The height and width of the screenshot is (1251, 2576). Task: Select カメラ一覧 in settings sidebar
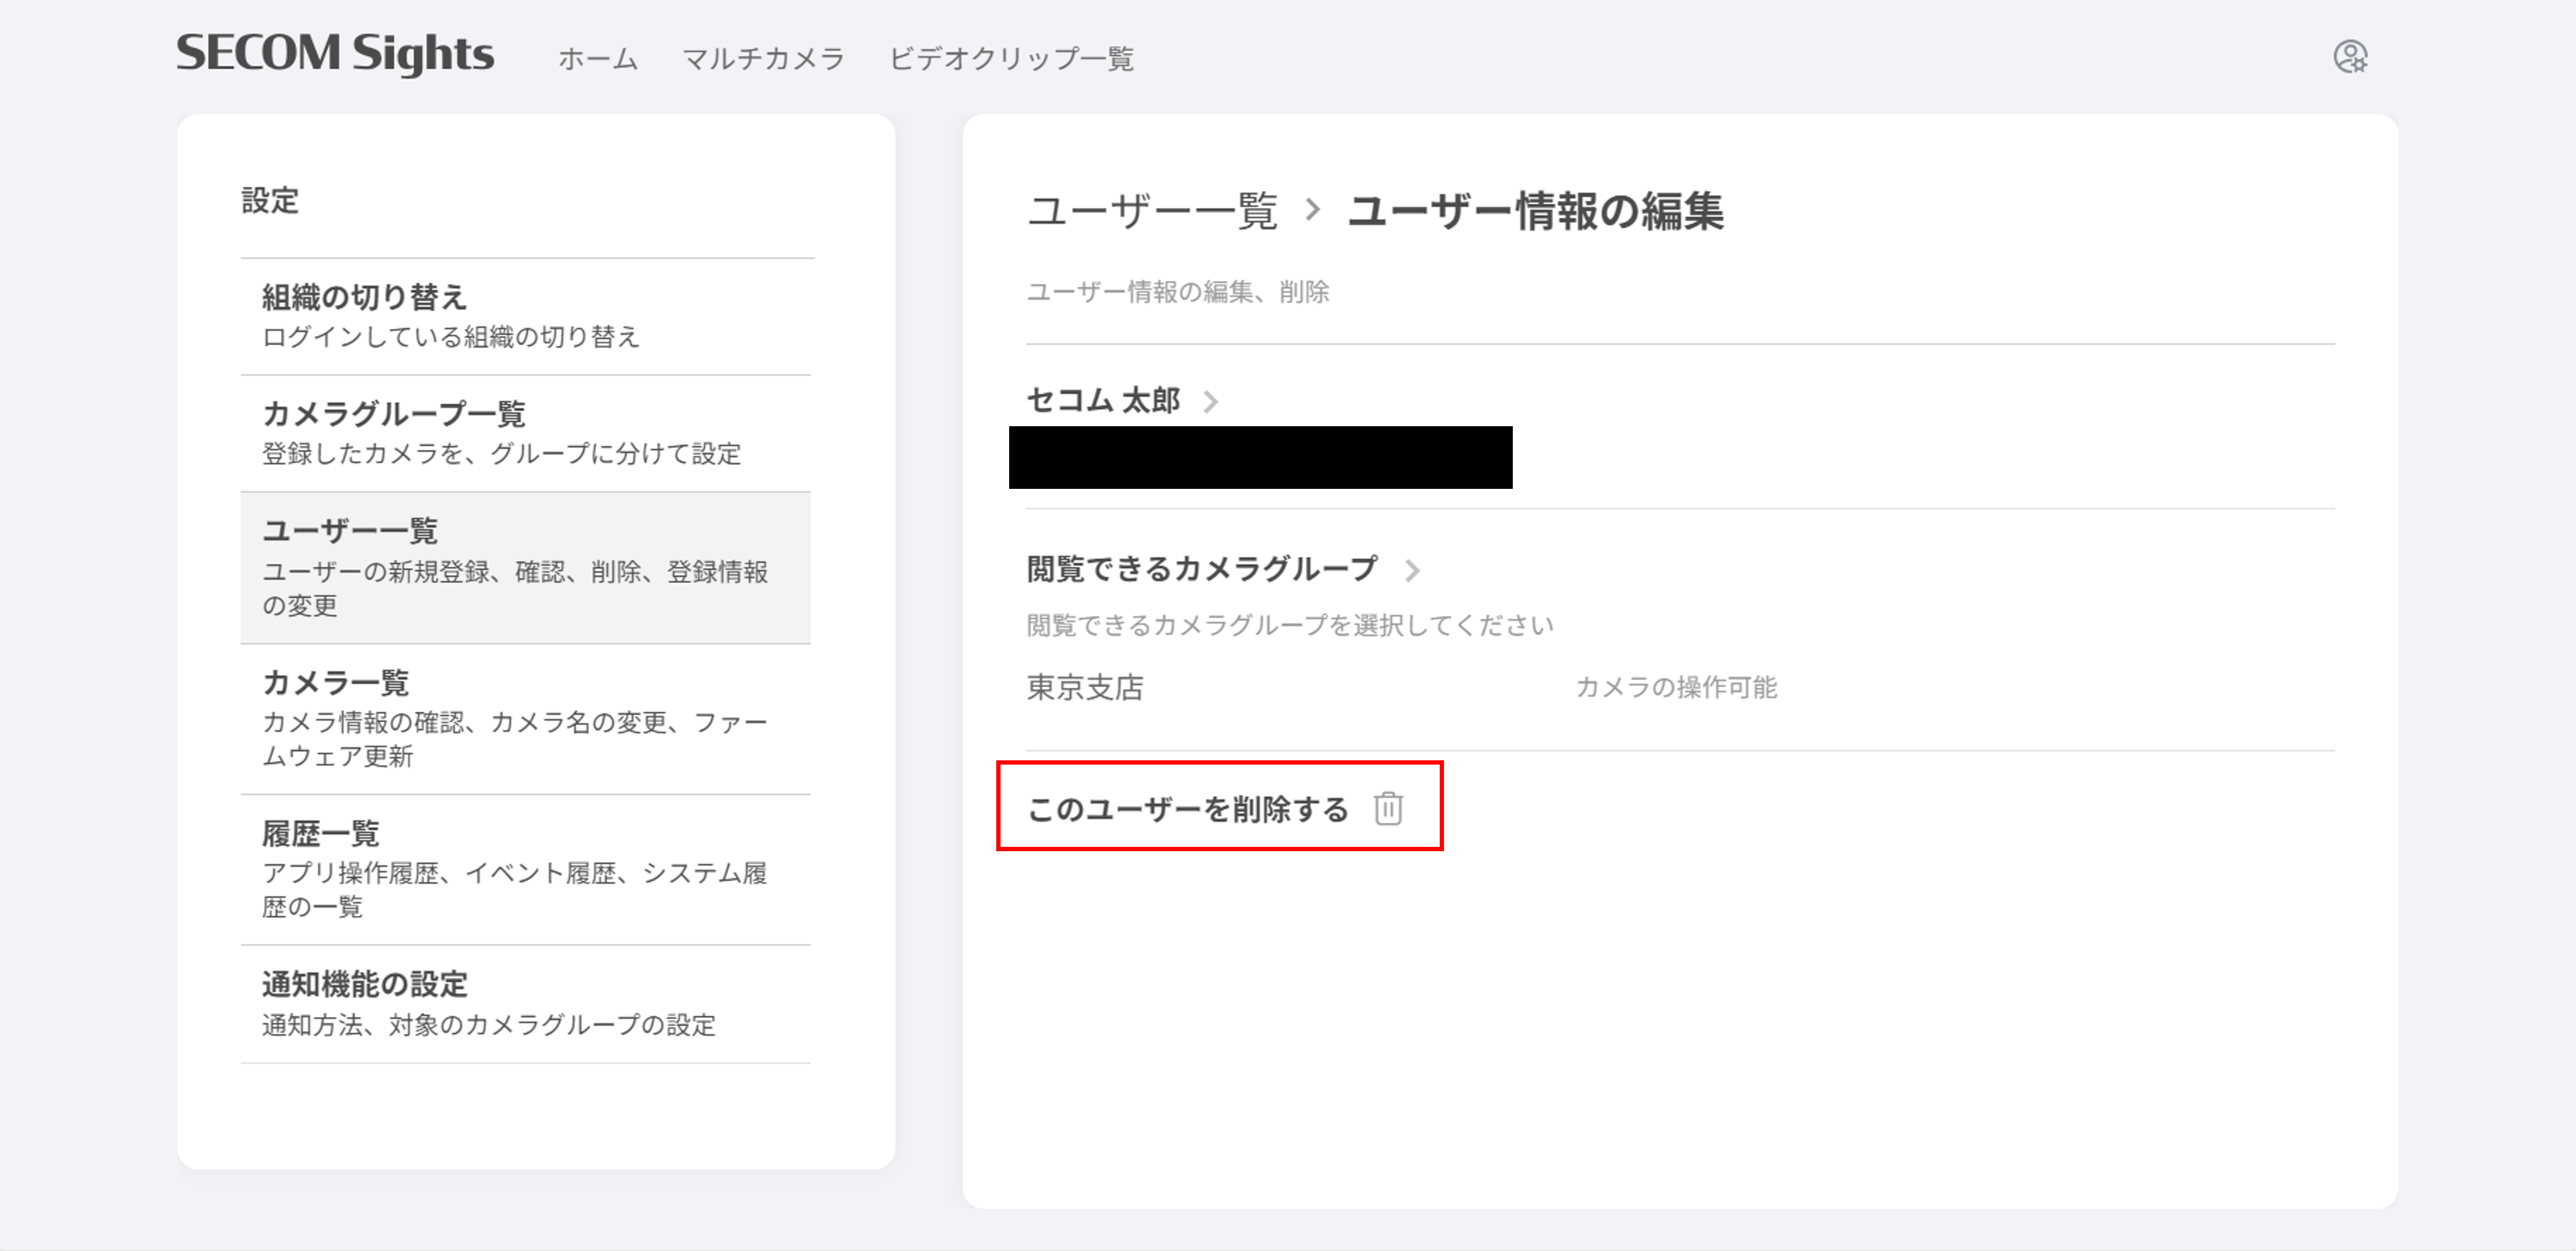(525, 720)
